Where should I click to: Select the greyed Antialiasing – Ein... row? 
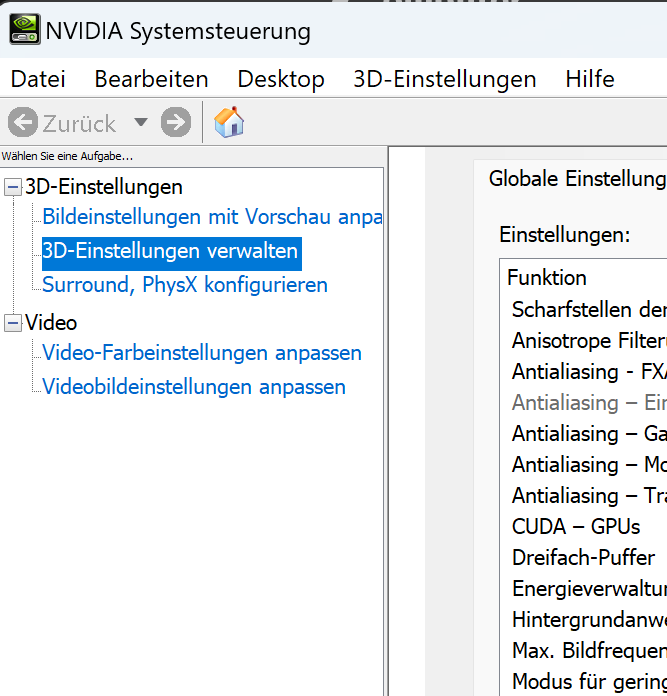point(588,403)
